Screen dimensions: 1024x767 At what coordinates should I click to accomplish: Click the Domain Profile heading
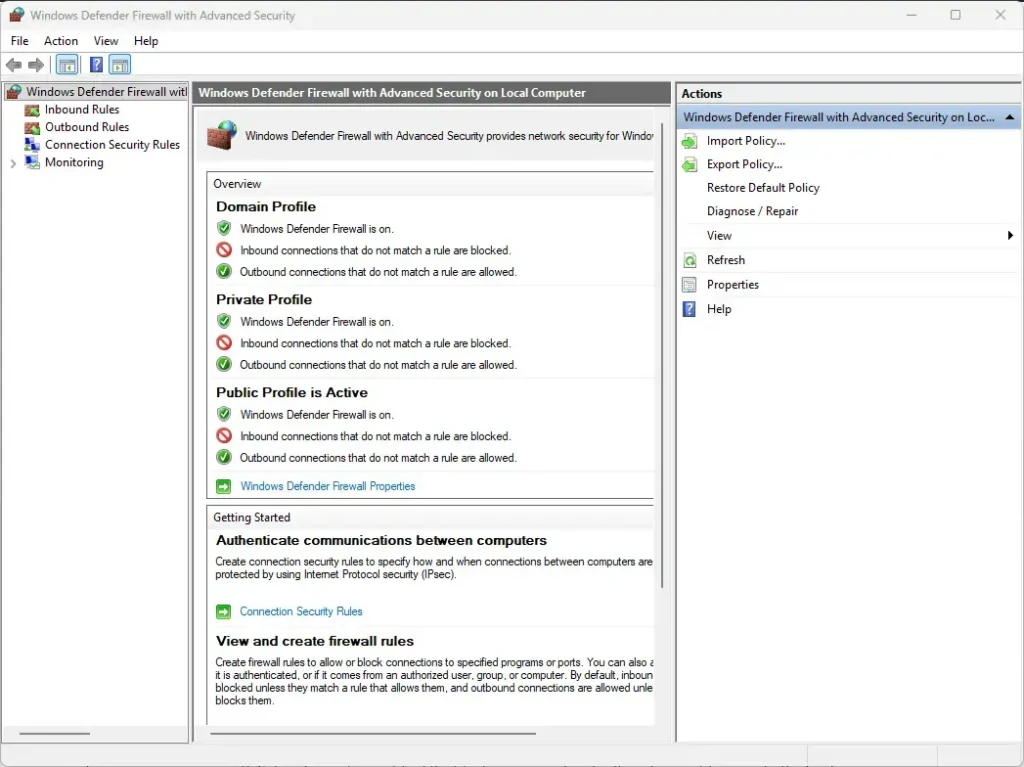266,207
